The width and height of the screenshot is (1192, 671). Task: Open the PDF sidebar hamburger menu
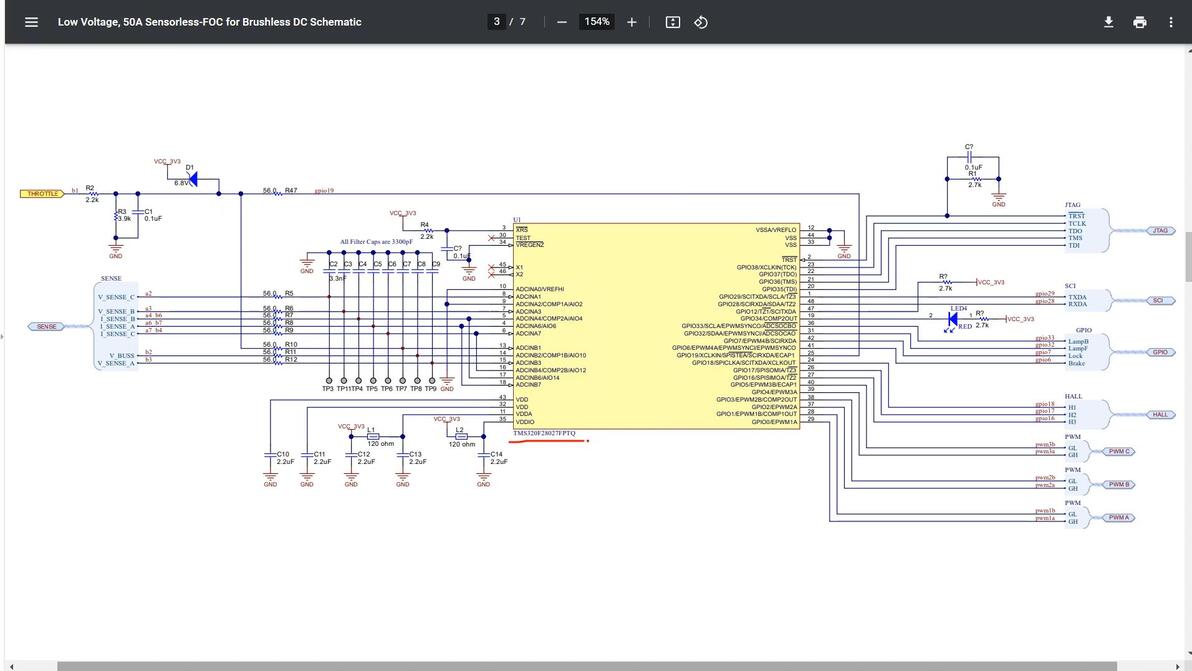[31, 22]
